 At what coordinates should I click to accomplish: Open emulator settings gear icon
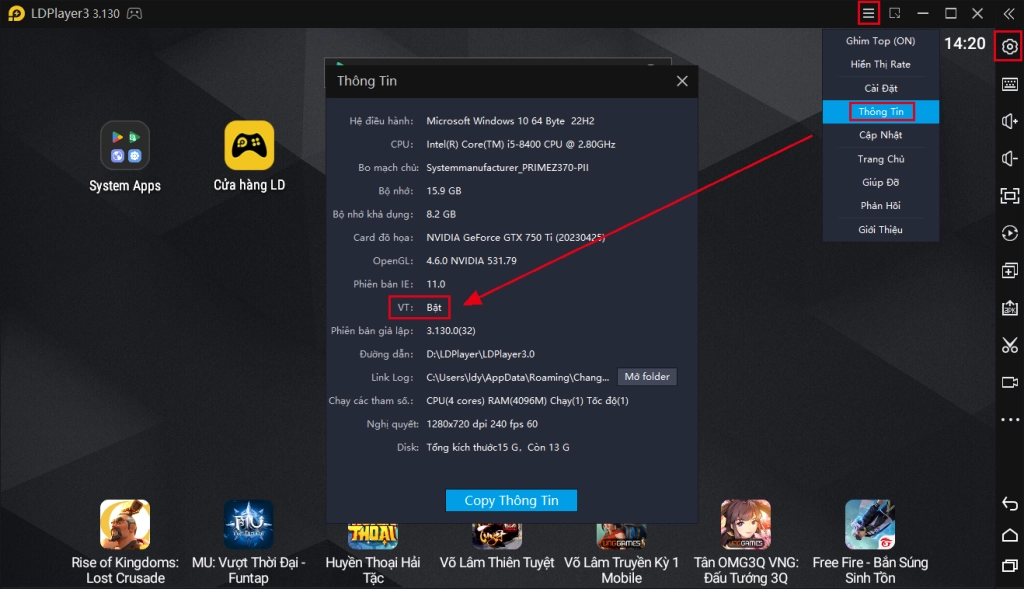[1009, 46]
